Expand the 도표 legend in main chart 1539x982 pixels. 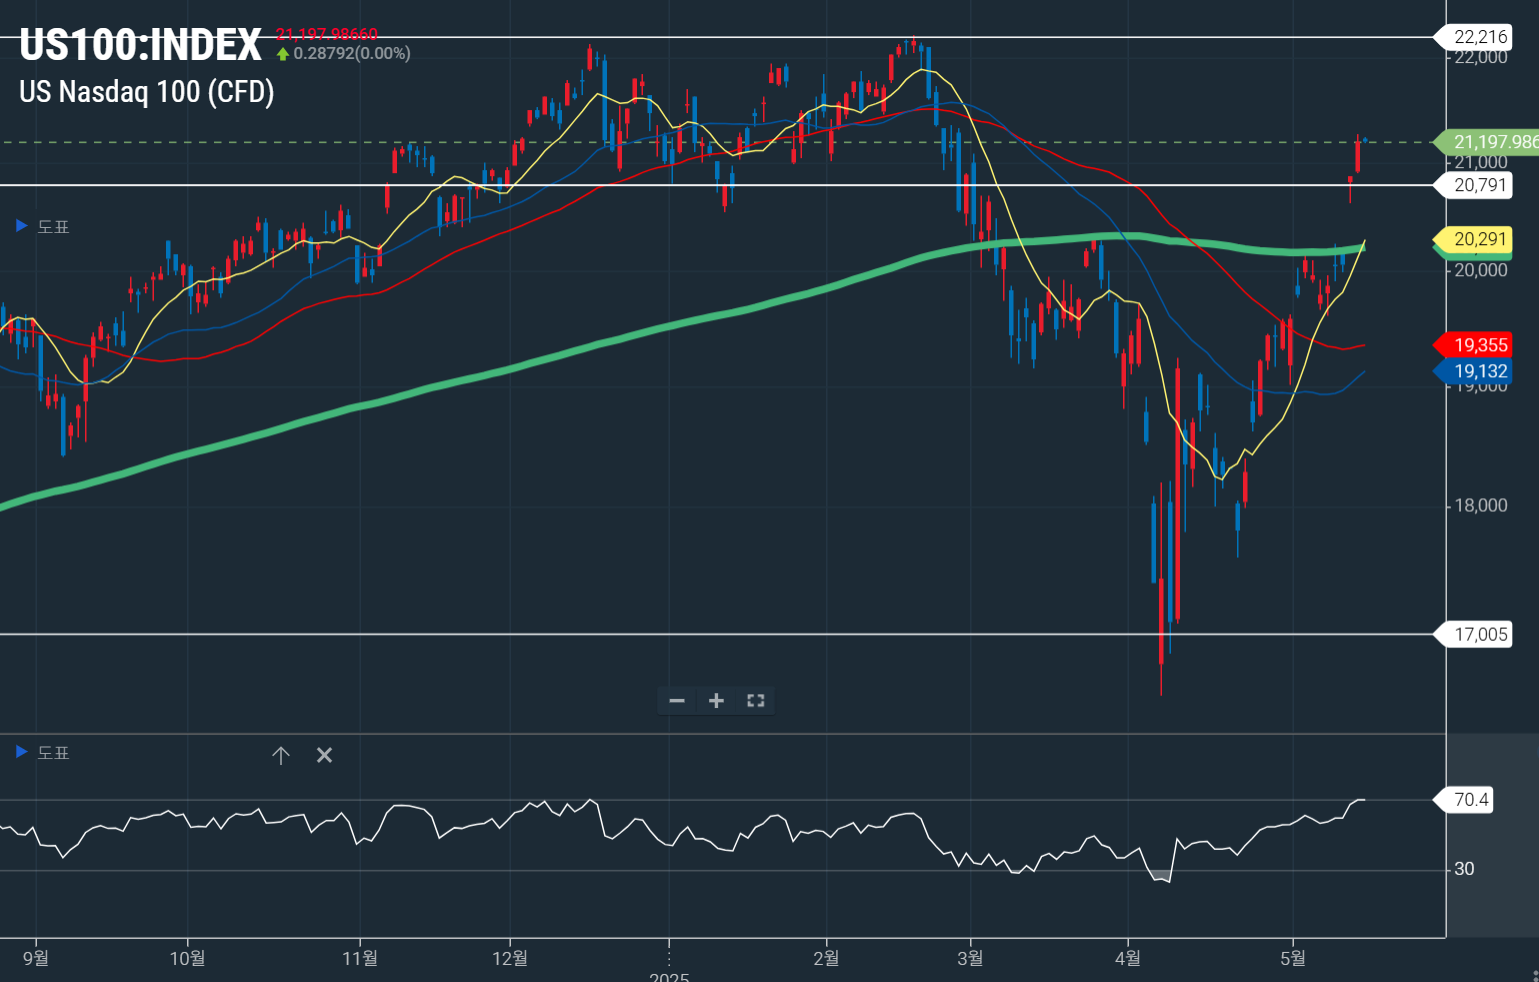click(x=22, y=227)
